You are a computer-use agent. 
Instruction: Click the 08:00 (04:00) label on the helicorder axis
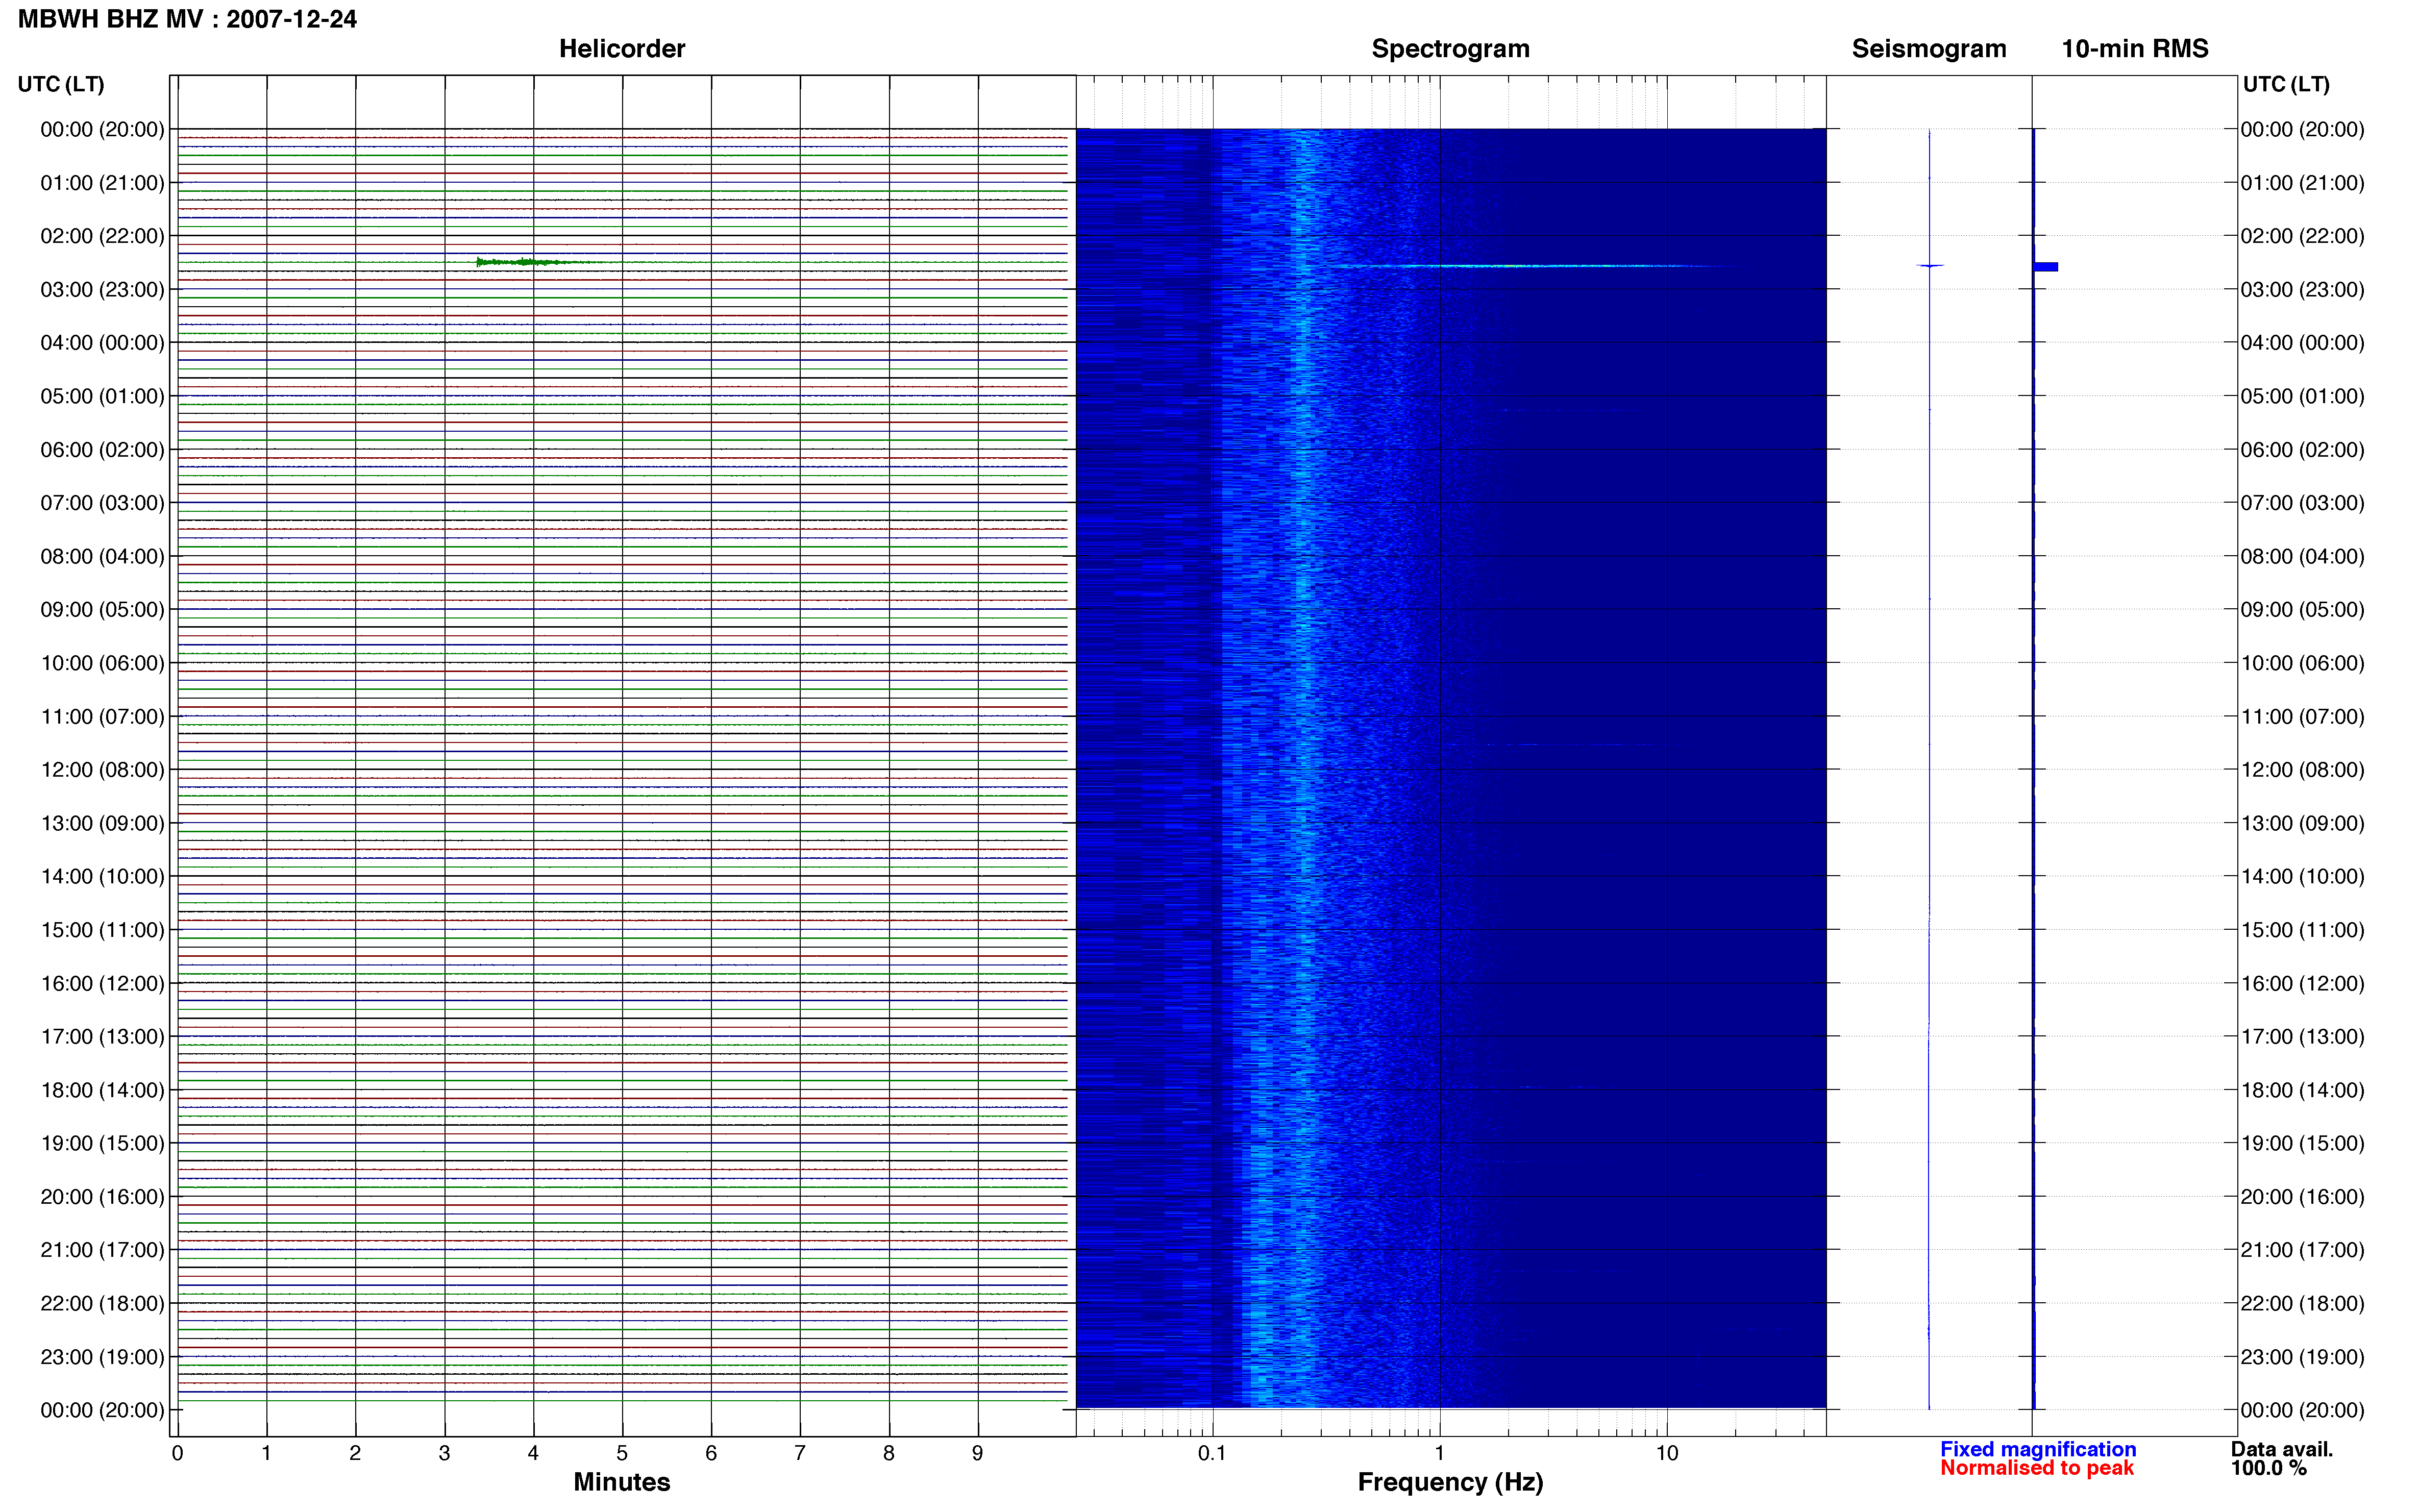point(102,557)
